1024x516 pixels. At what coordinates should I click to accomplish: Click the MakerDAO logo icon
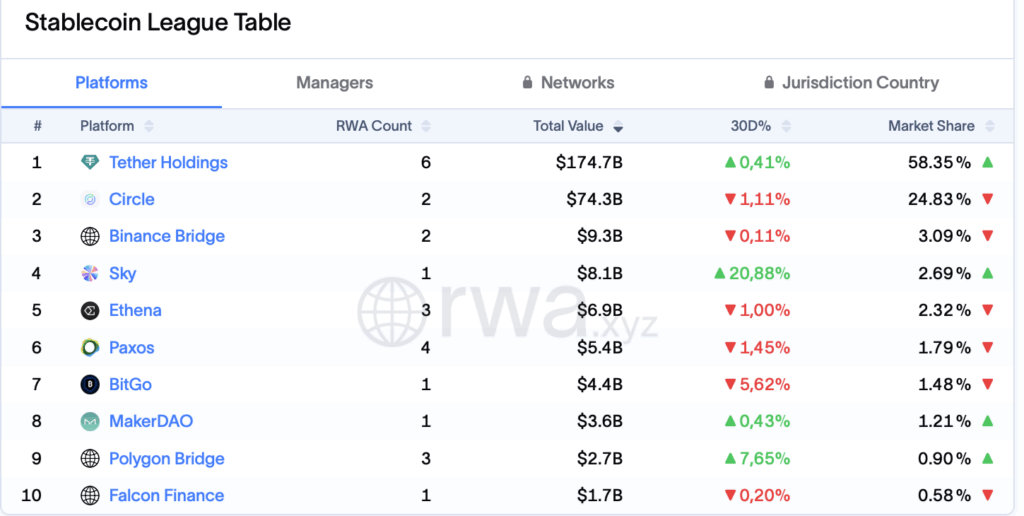(x=90, y=421)
